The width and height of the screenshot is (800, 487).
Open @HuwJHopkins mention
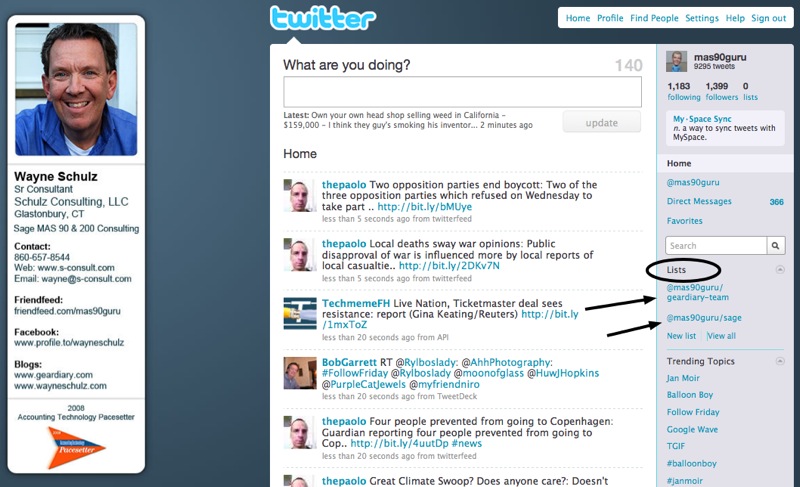(563, 373)
